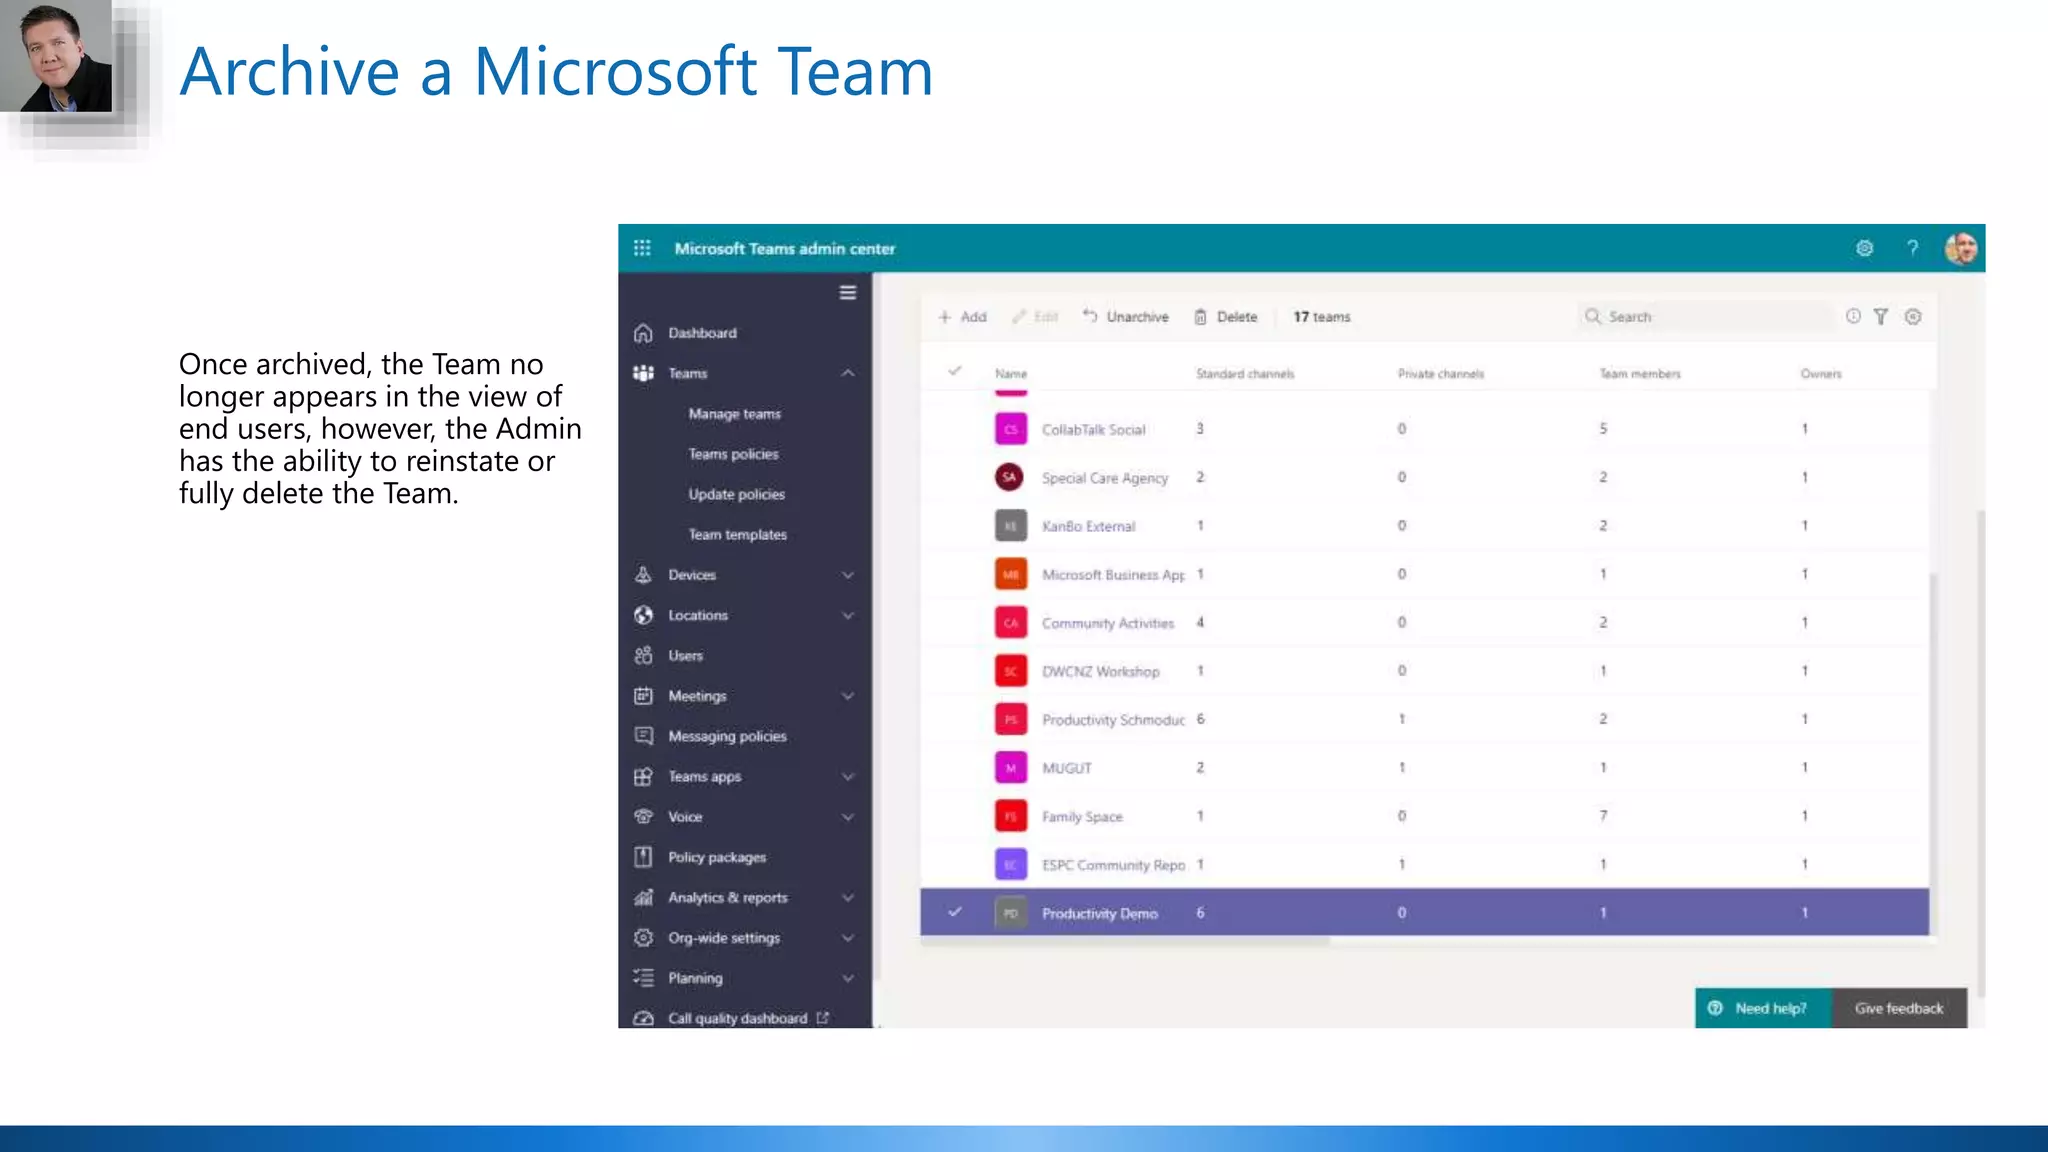Screen dimensions: 2048x1152
Task: Expand the Voice section chevron
Action: pos(848,817)
